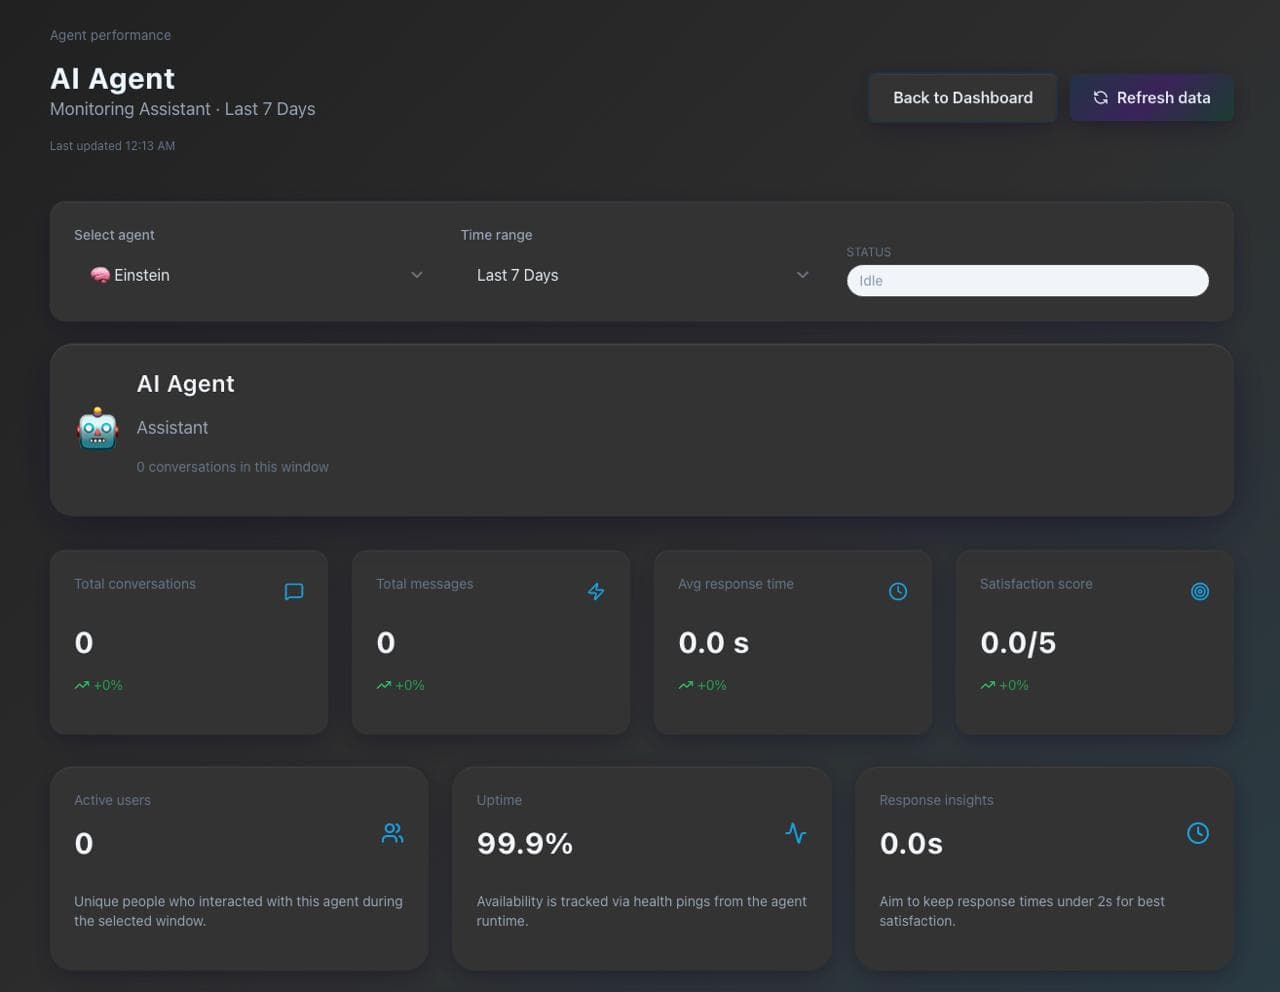The width and height of the screenshot is (1280, 992).
Task: Click the robot avatar of the AI Agent
Action: tap(98, 429)
